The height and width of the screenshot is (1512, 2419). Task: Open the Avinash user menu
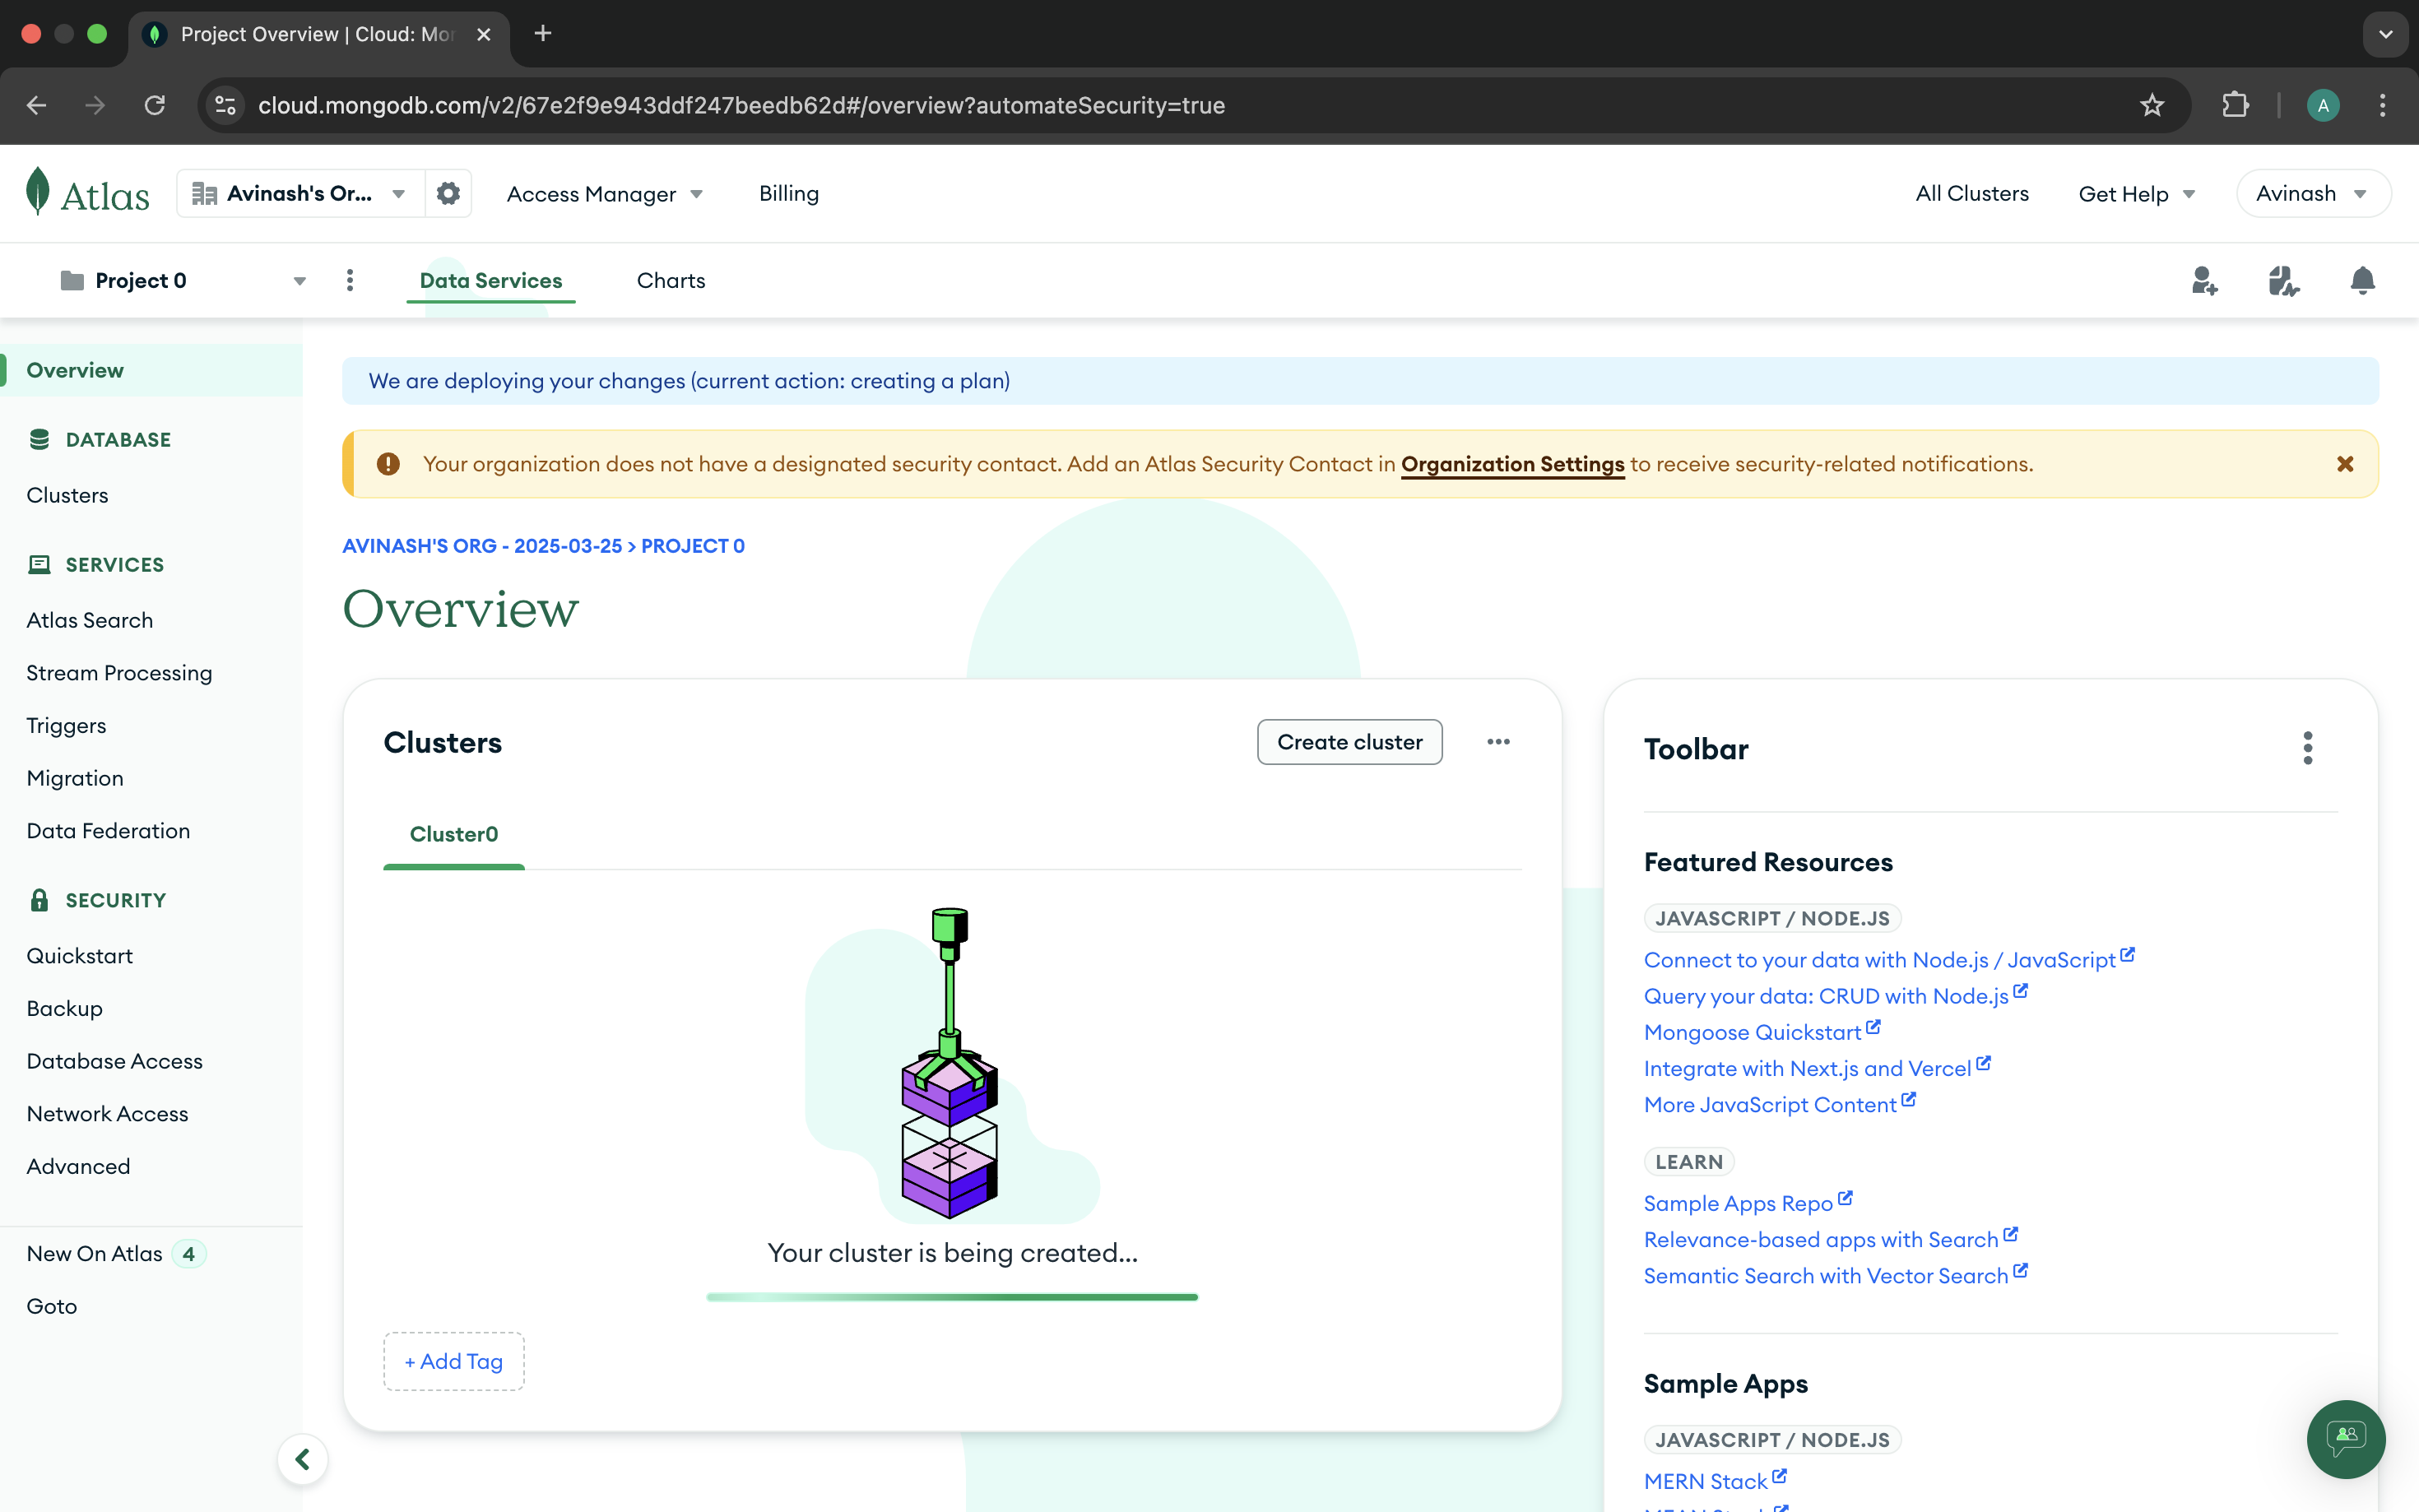[2311, 194]
